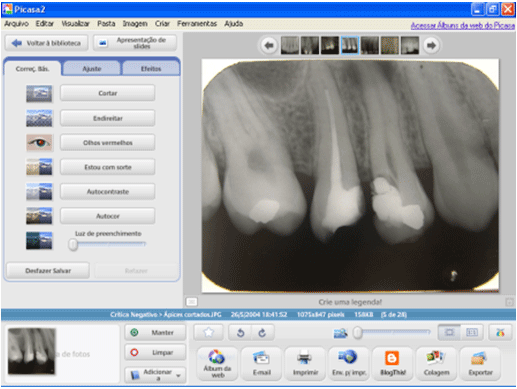Click Estou com sorte button
The image size is (517, 389).
point(108,167)
